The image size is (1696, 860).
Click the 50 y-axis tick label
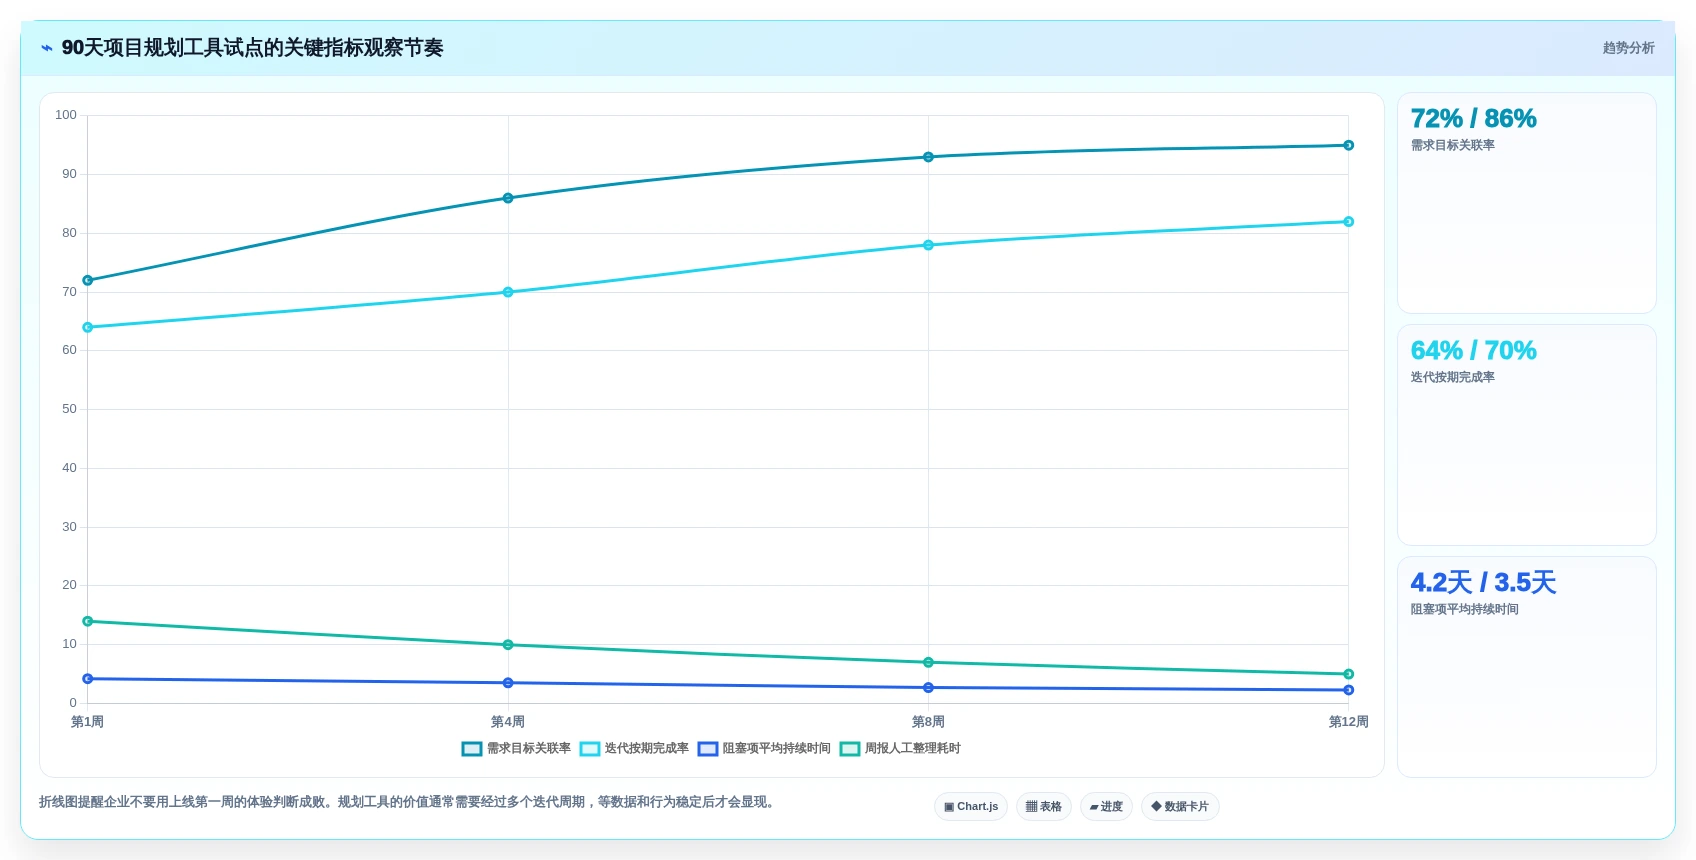coord(69,409)
